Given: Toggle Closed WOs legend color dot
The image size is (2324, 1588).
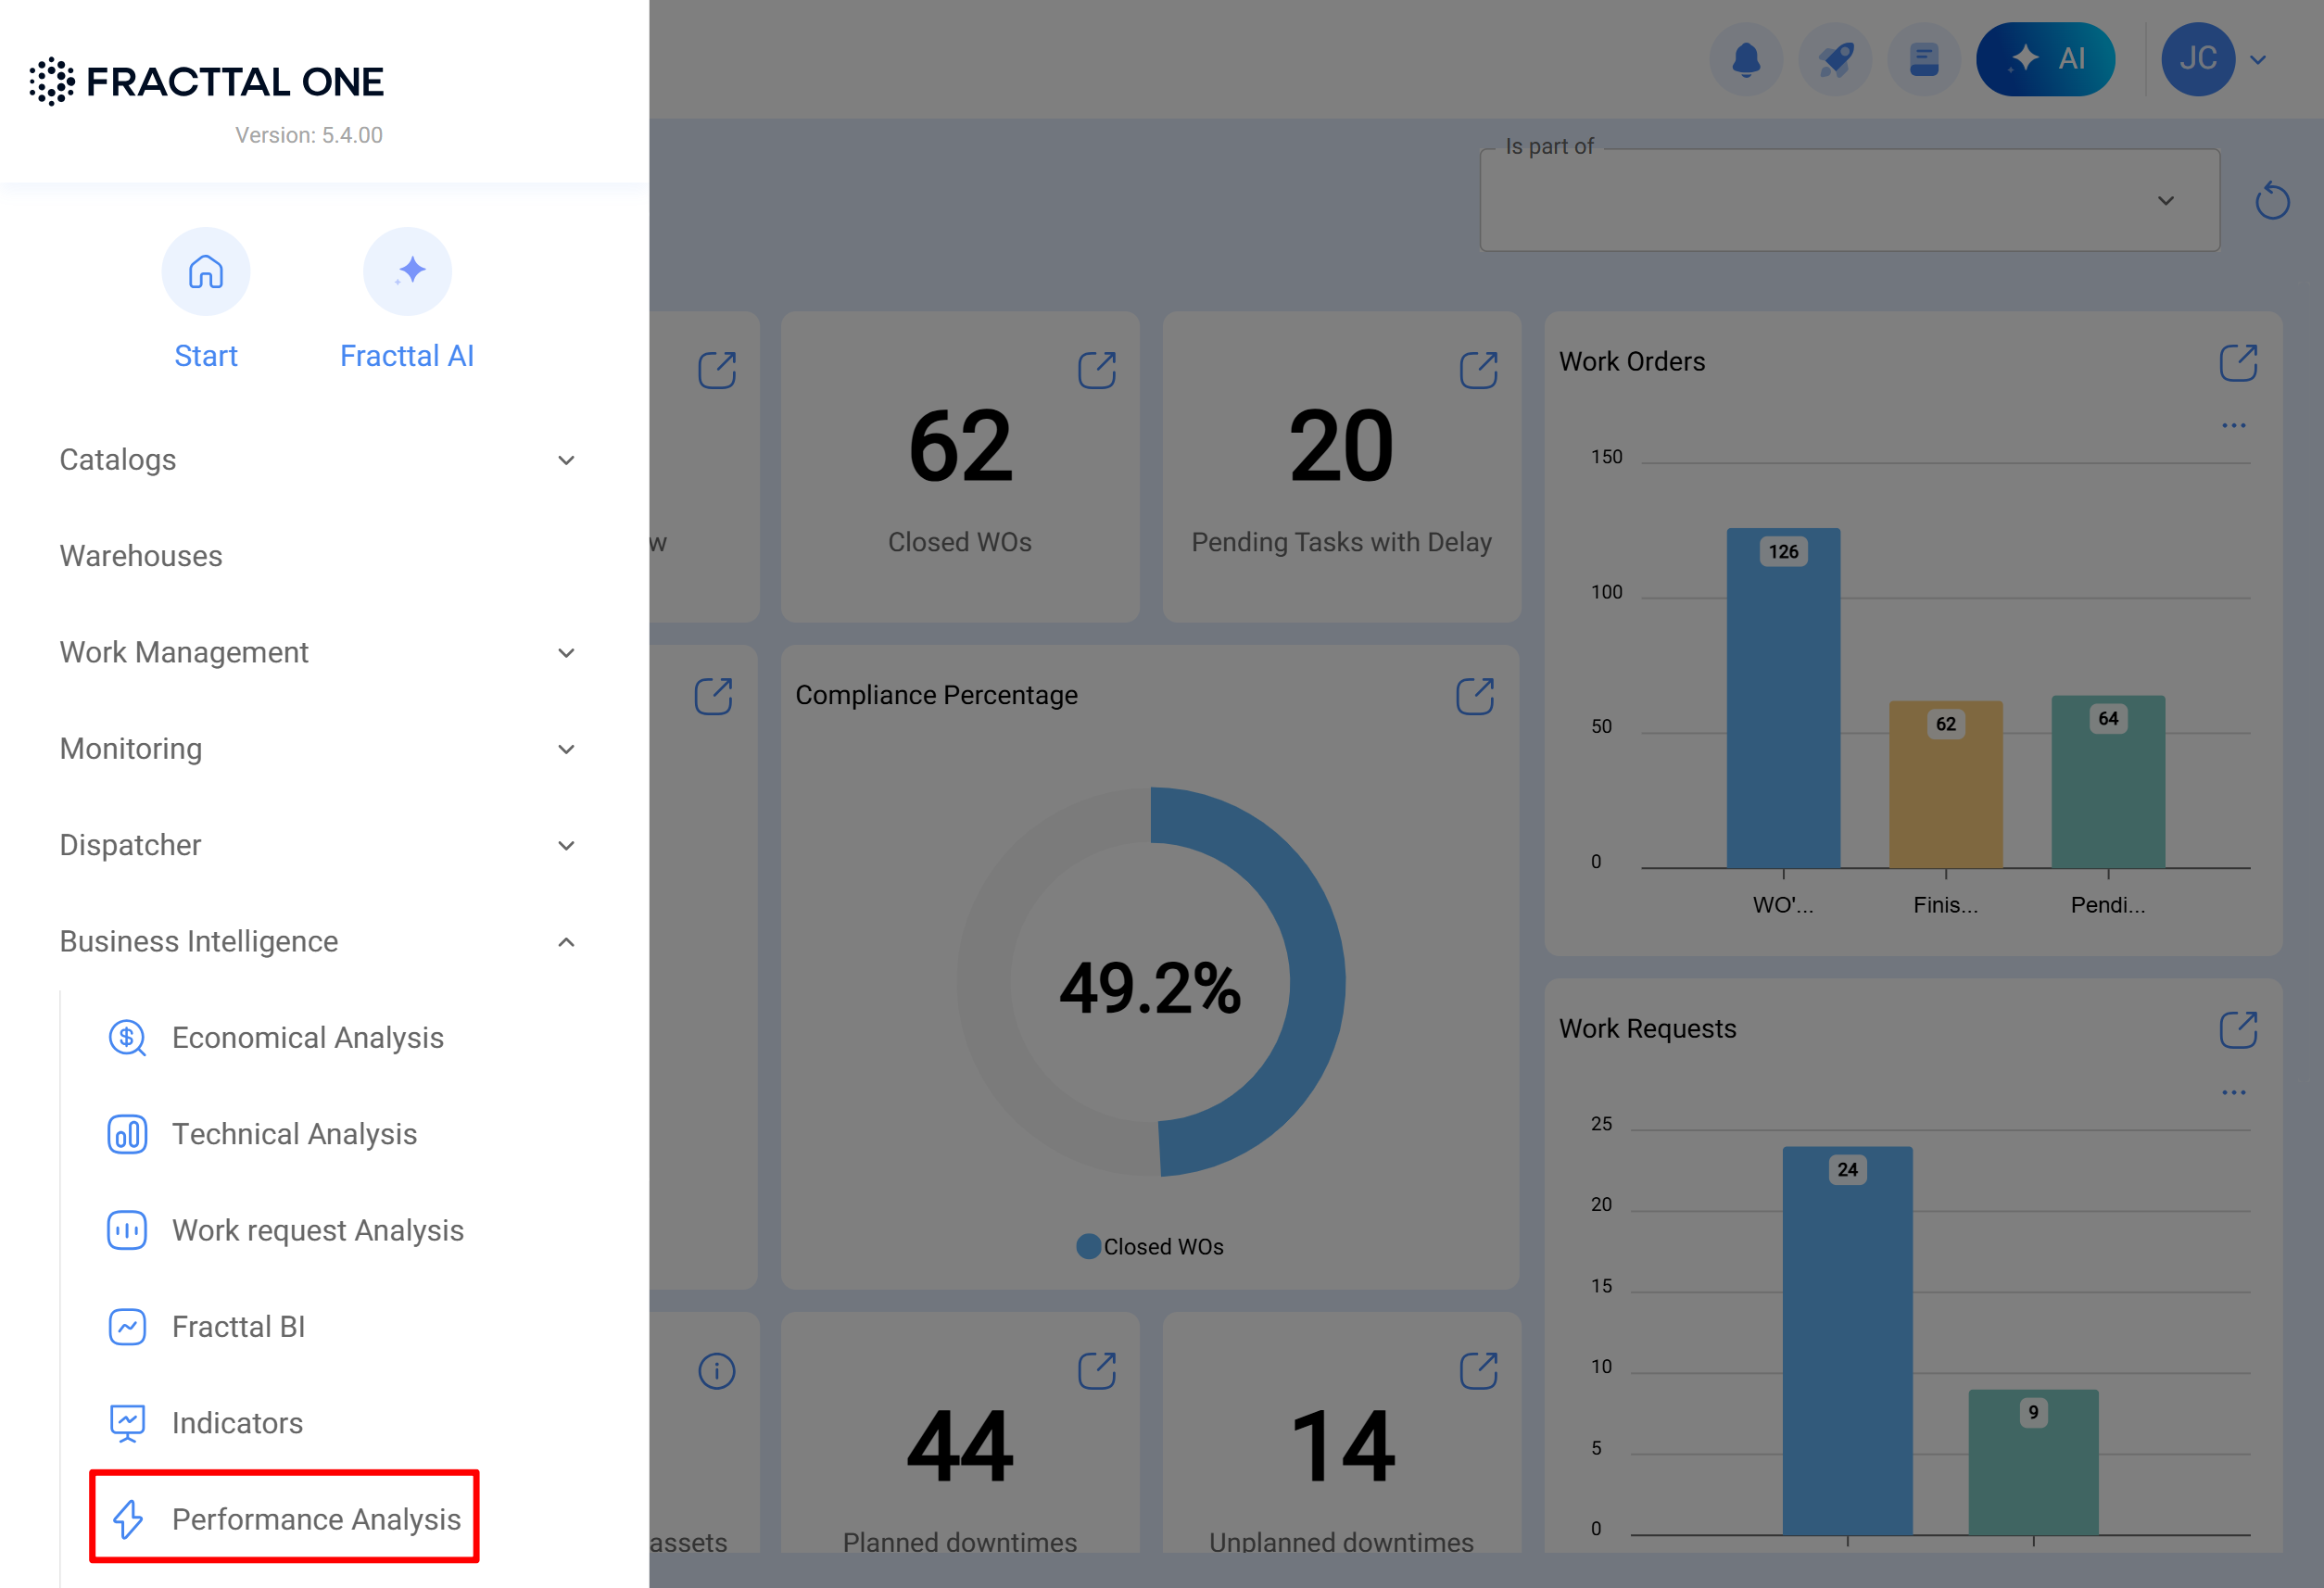Looking at the screenshot, I should point(1088,1247).
